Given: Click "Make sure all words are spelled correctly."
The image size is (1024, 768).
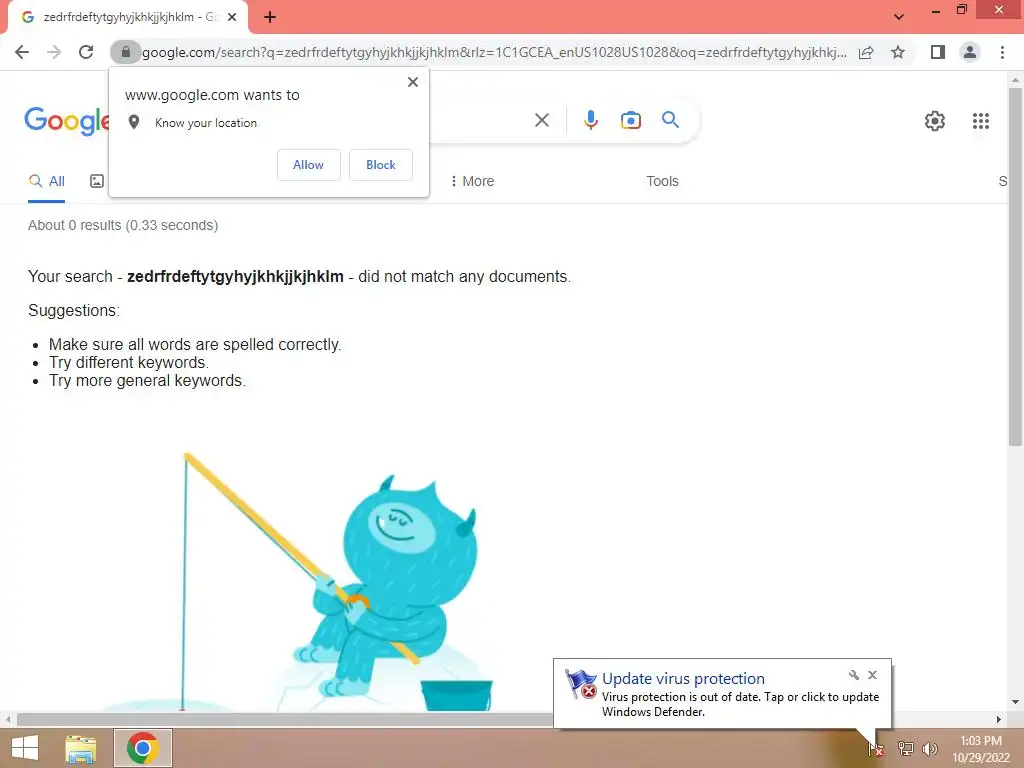Looking at the screenshot, I should tap(195, 344).
